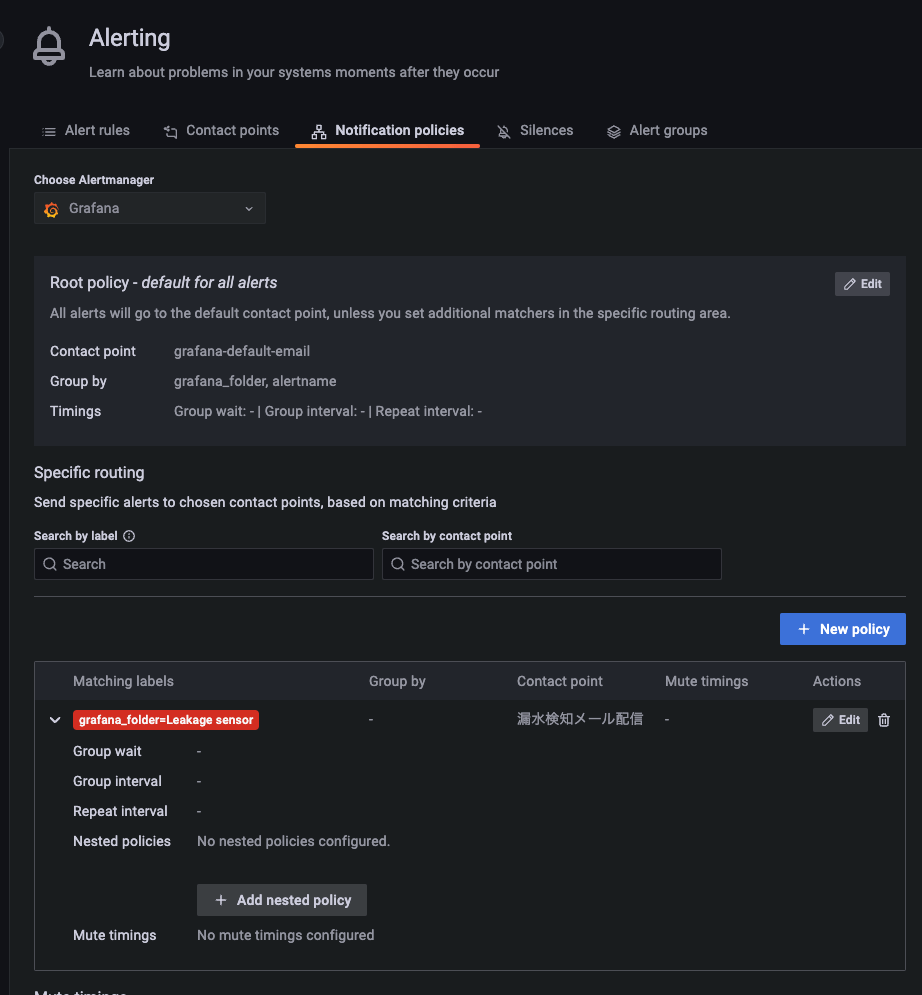This screenshot has width=922, height=995.
Task: Click the magnifier icon in contact point search
Action: [397, 564]
